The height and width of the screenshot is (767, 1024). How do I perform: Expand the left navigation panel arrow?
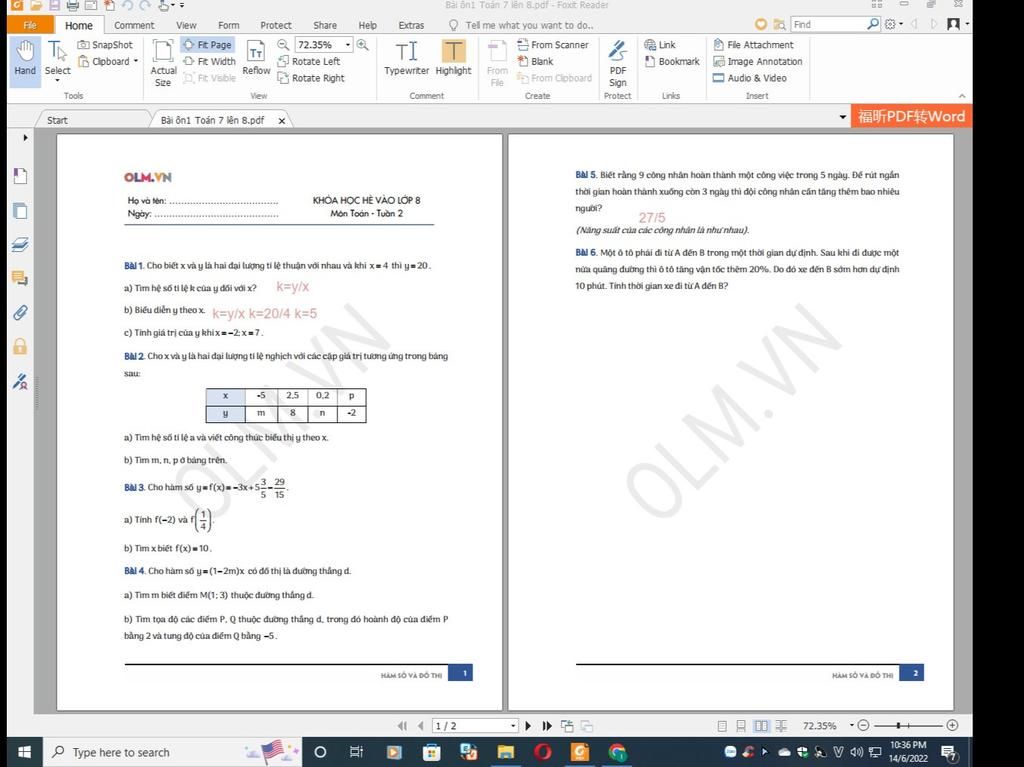25,137
